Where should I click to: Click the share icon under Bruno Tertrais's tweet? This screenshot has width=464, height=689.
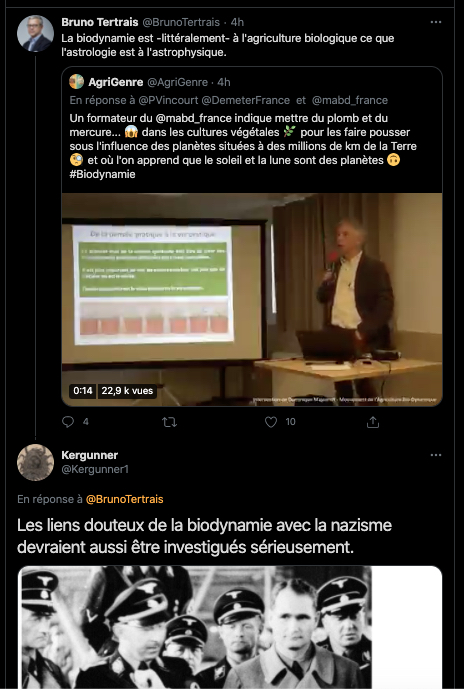point(373,422)
